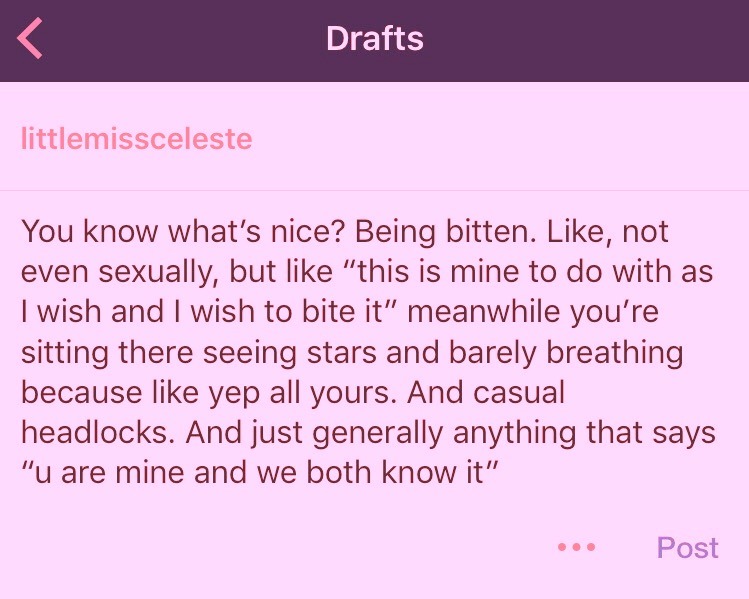Tap the words 'generally anything that says'
The image size is (749, 599).
pos(514,432)
